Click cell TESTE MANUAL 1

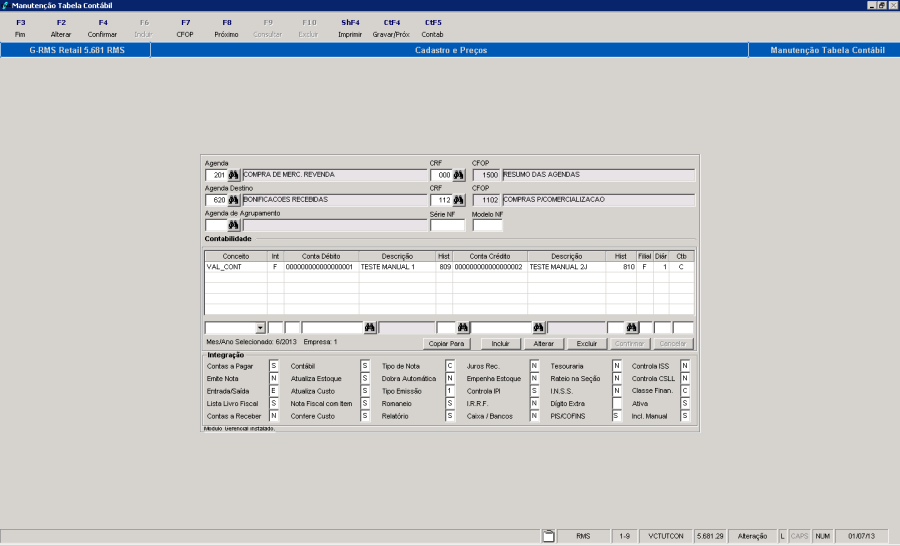pyautogui.click(x=397, y=267)
